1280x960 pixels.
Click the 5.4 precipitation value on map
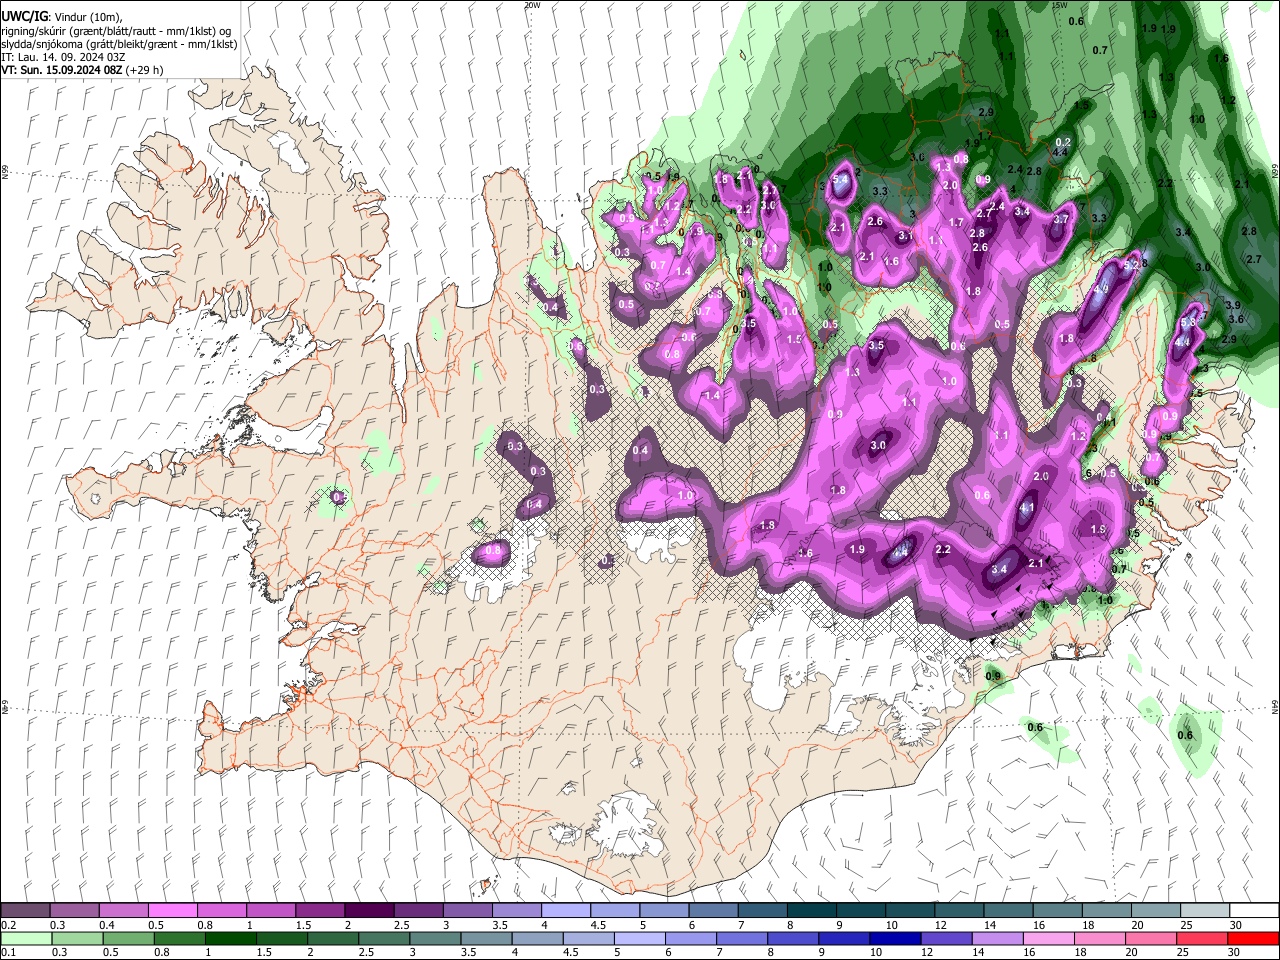[x=841, y=179]
